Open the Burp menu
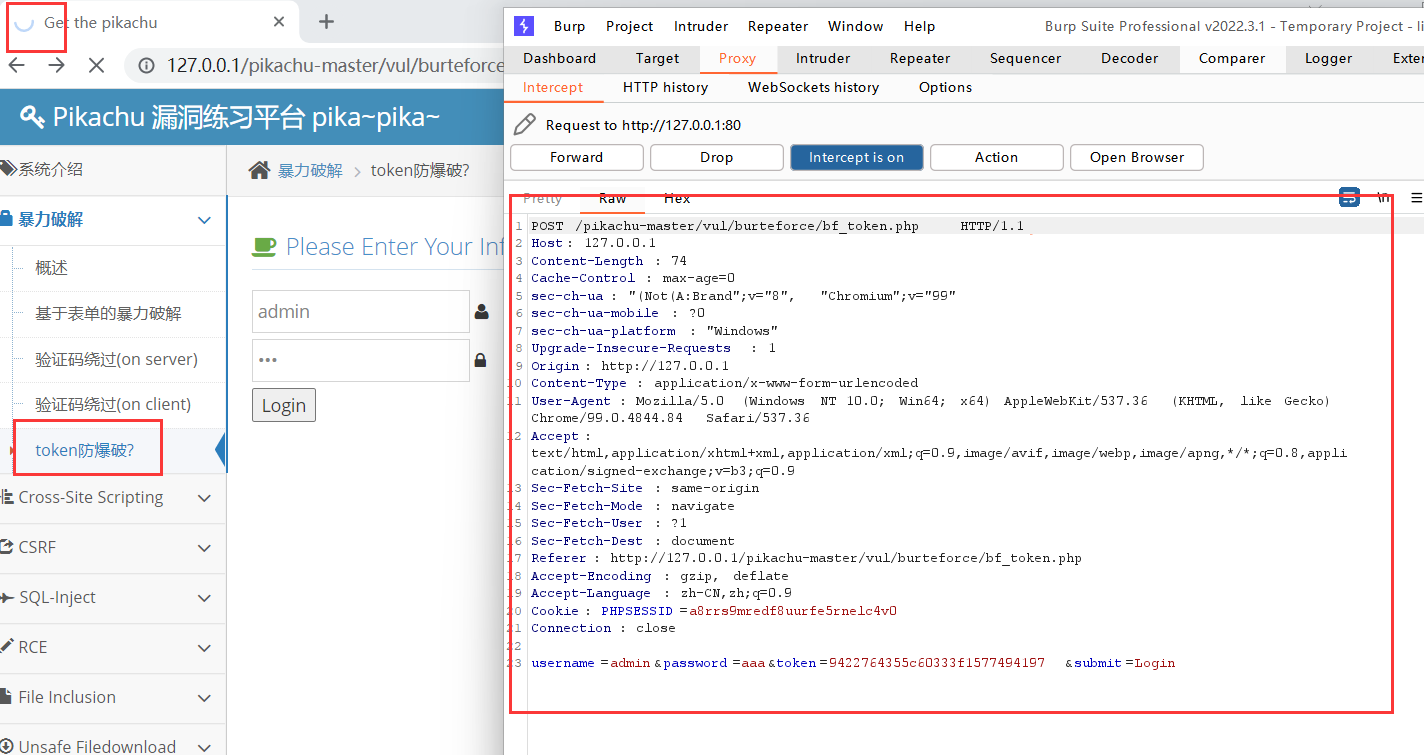 coord(569,26)
